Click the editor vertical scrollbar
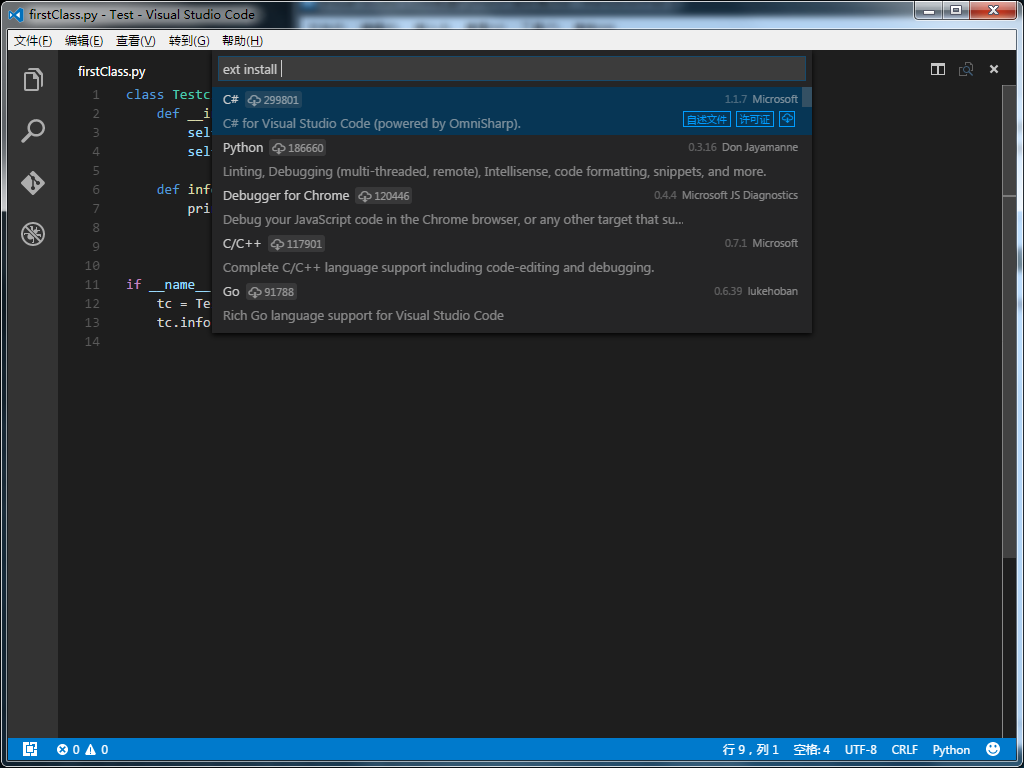 (1009, 323)
